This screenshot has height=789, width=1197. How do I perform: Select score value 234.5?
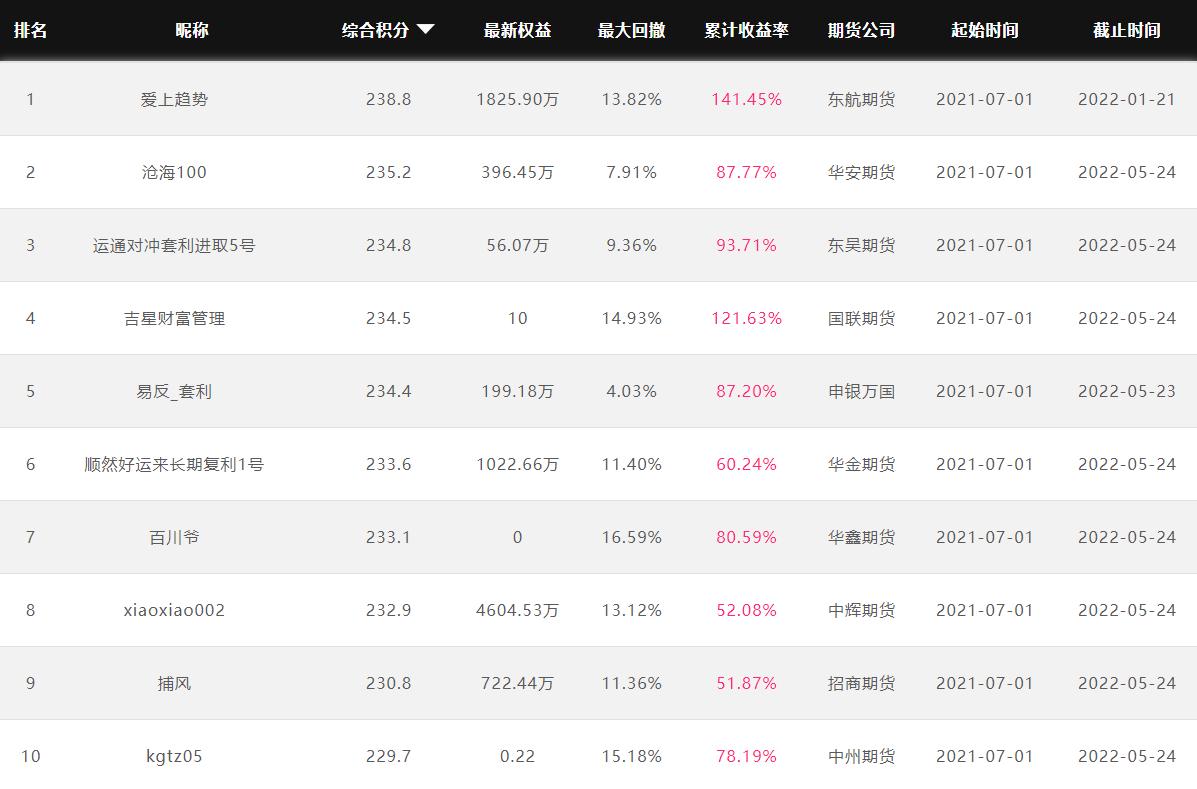389,318
